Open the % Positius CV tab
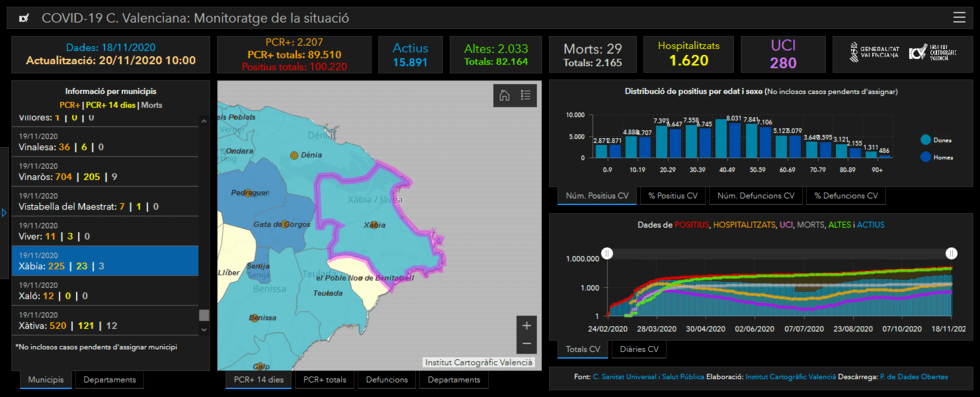The height and width of the screenshot is (397, 980). point(672,196)
